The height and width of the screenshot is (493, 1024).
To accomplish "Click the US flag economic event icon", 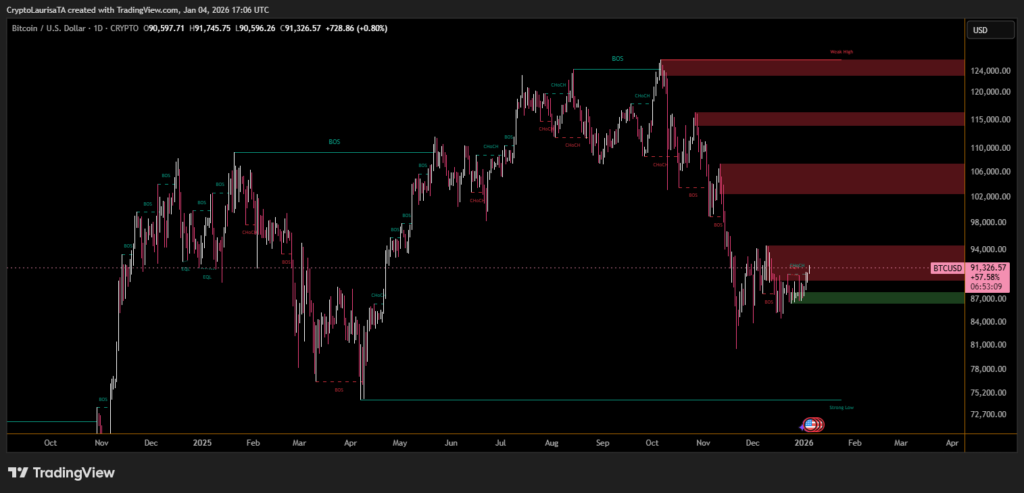I will [x=808, y=425].
